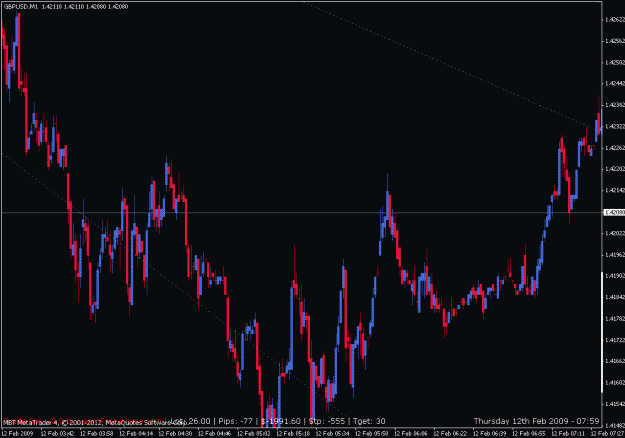This screenshot has width=625, height=438.
Task: Click the time label 12 Feb 05:02
Action: click(254, 434)
